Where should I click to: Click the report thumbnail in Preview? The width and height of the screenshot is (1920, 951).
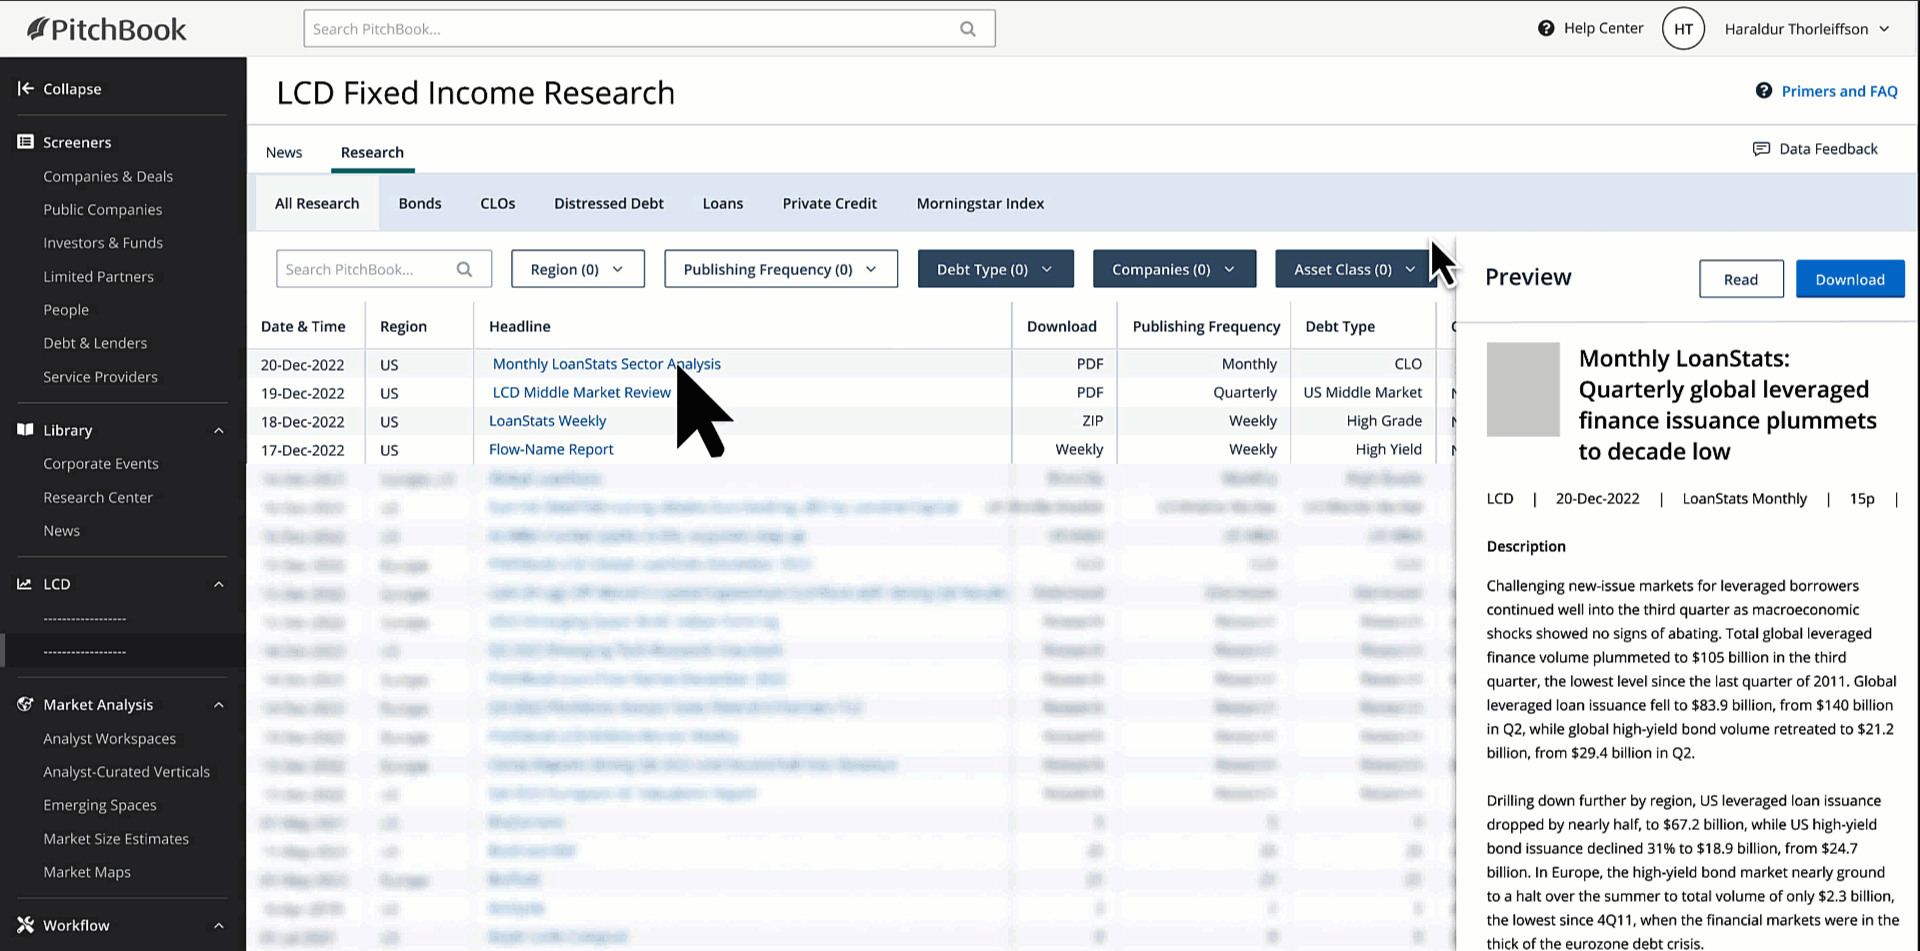pos(1523,389)
